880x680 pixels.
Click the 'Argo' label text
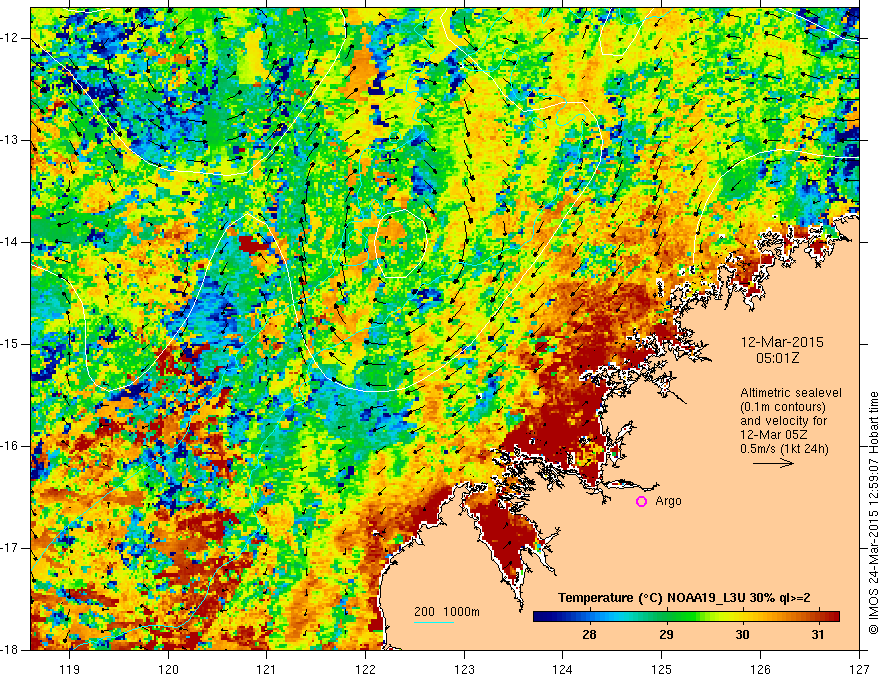(x=668, y=501)
